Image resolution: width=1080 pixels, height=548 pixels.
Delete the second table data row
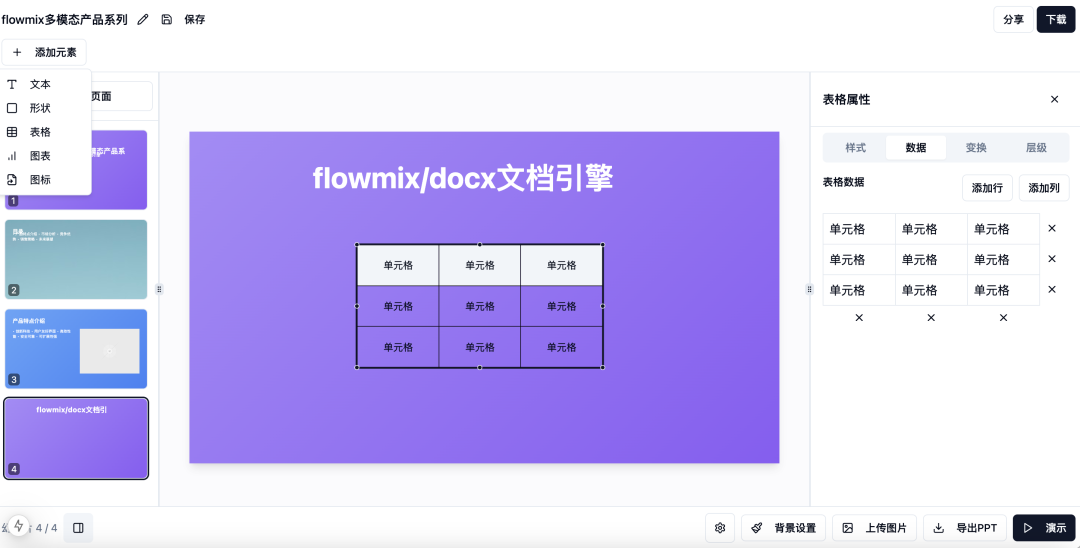point(1052,259)
